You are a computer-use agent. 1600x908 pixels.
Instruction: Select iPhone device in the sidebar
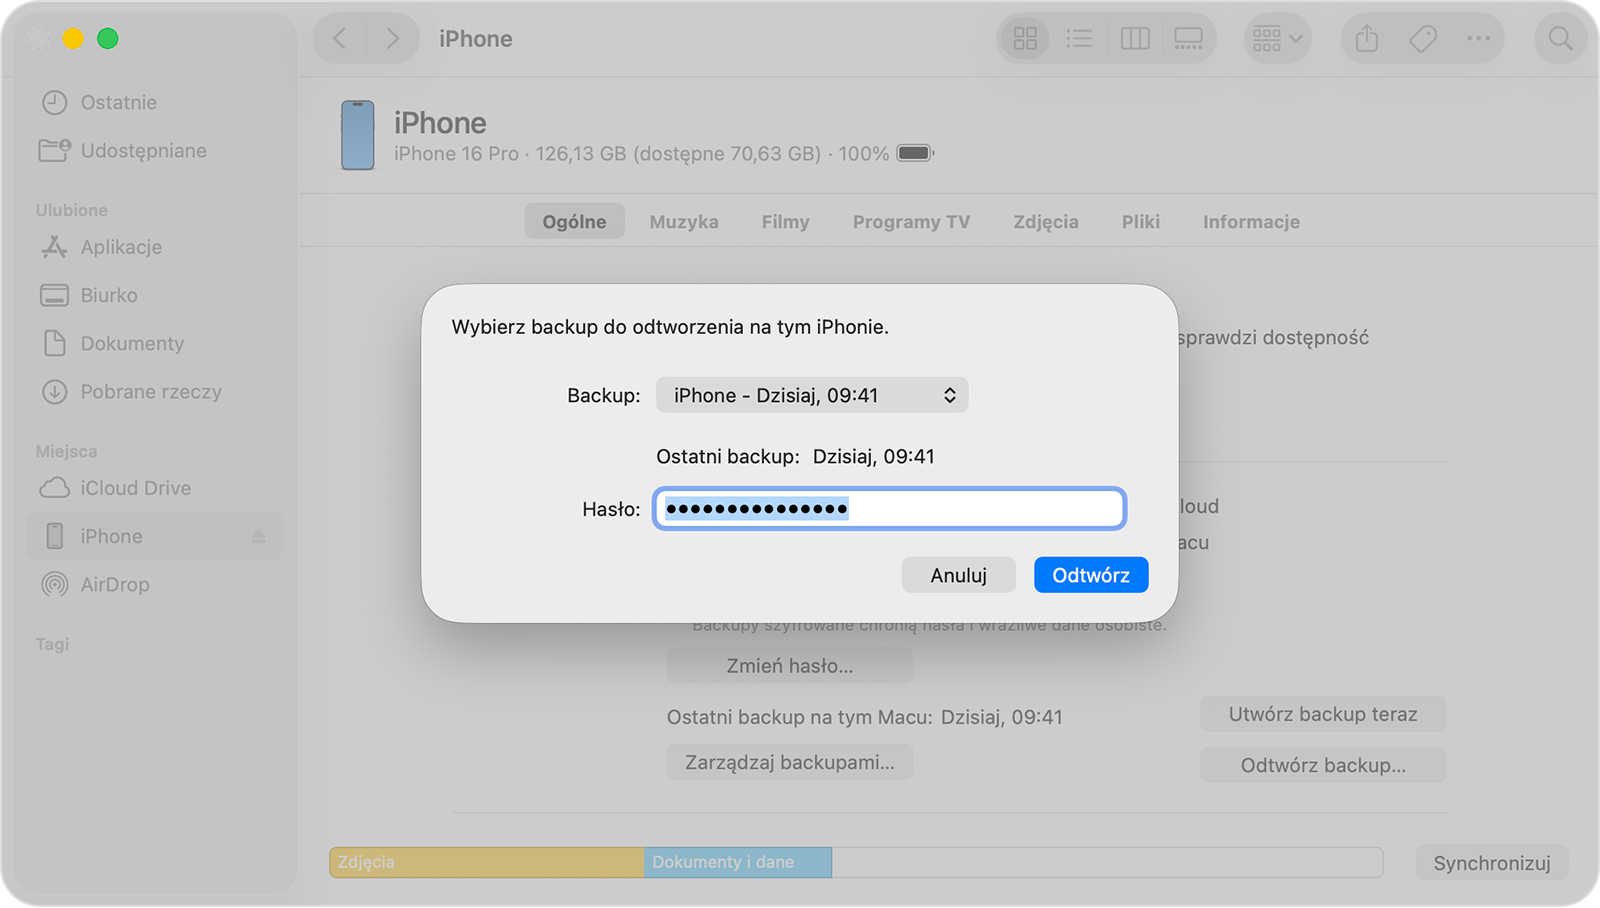point(155,536)
